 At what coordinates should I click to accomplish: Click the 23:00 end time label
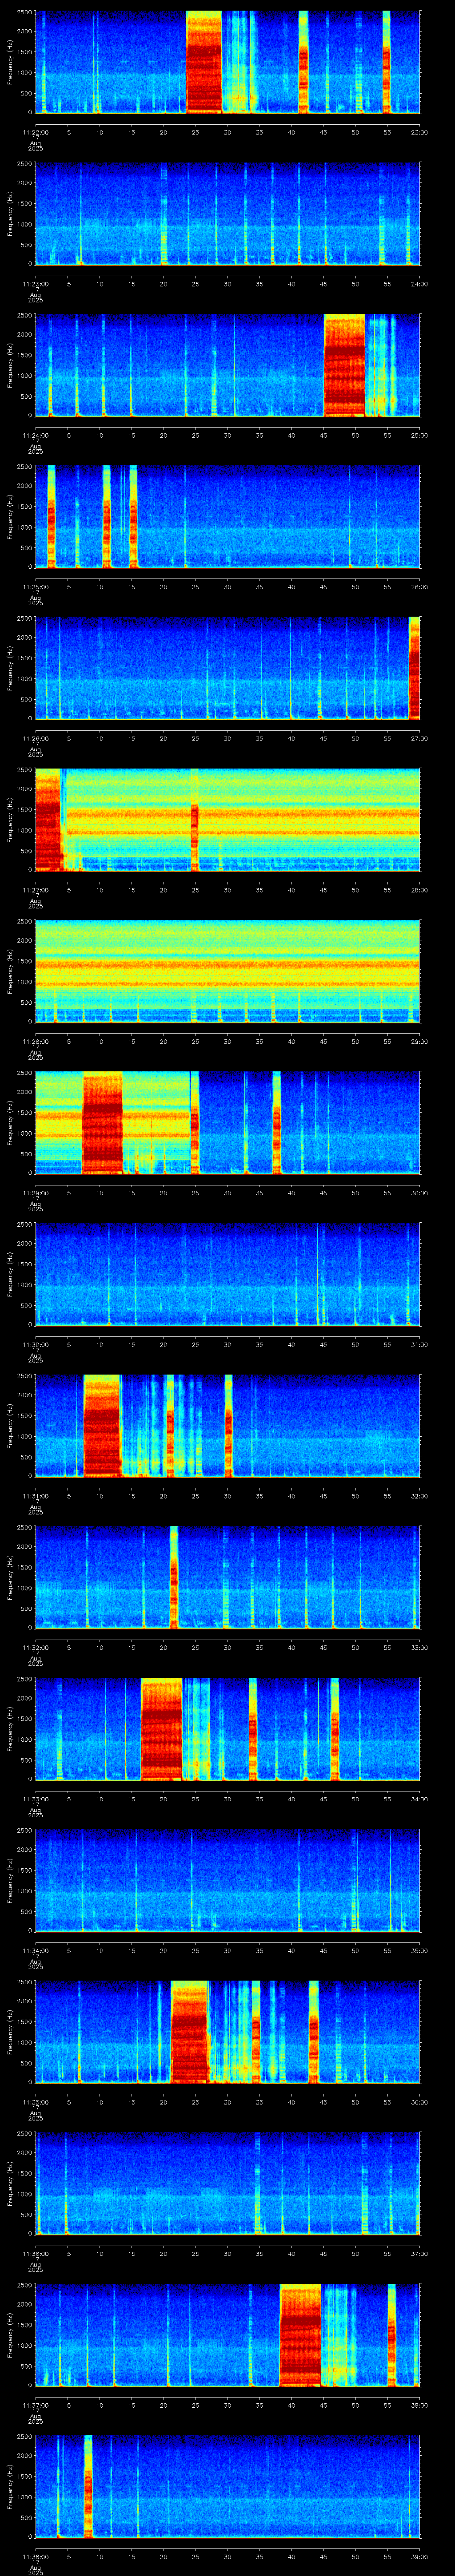click(x=419, y=132)
